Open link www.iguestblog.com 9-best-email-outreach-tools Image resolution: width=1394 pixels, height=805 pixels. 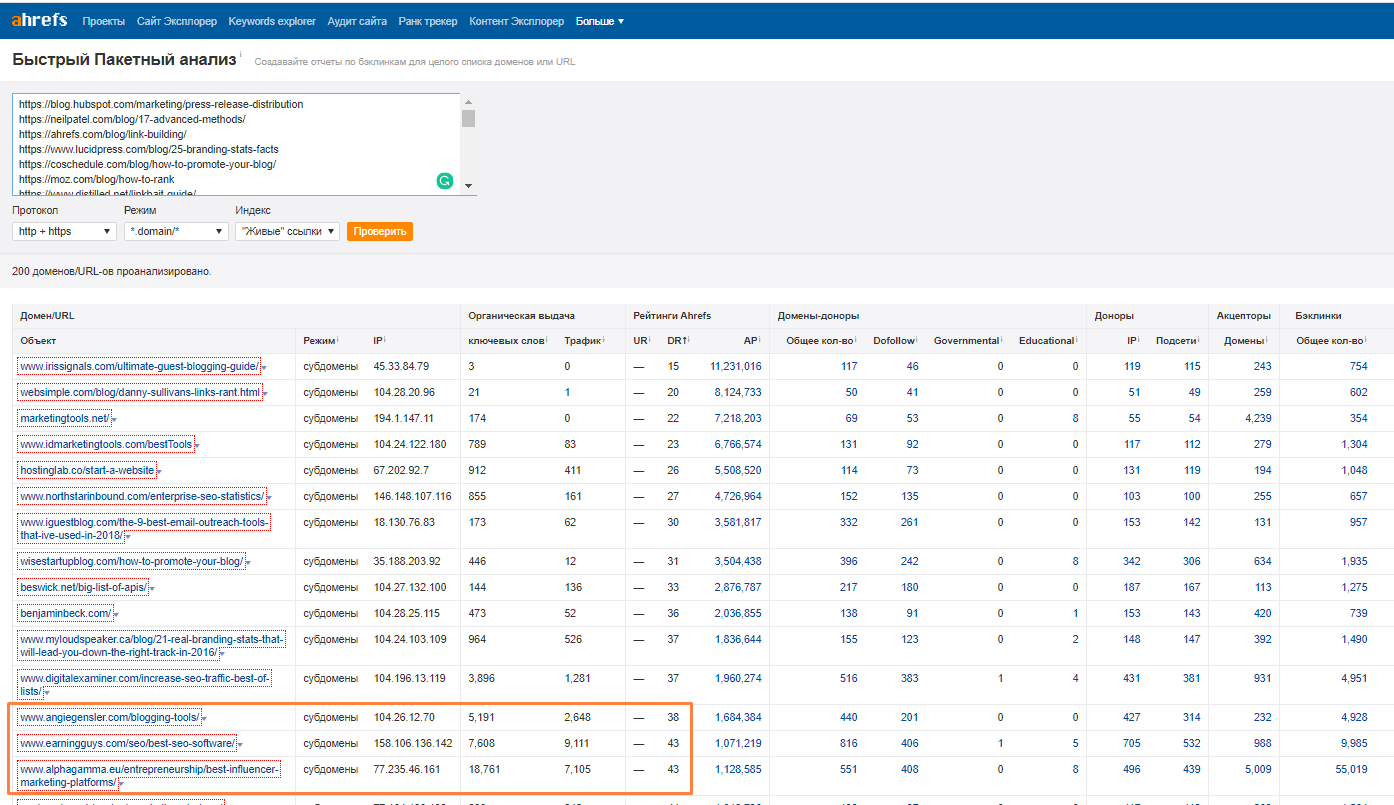point(145,529)
